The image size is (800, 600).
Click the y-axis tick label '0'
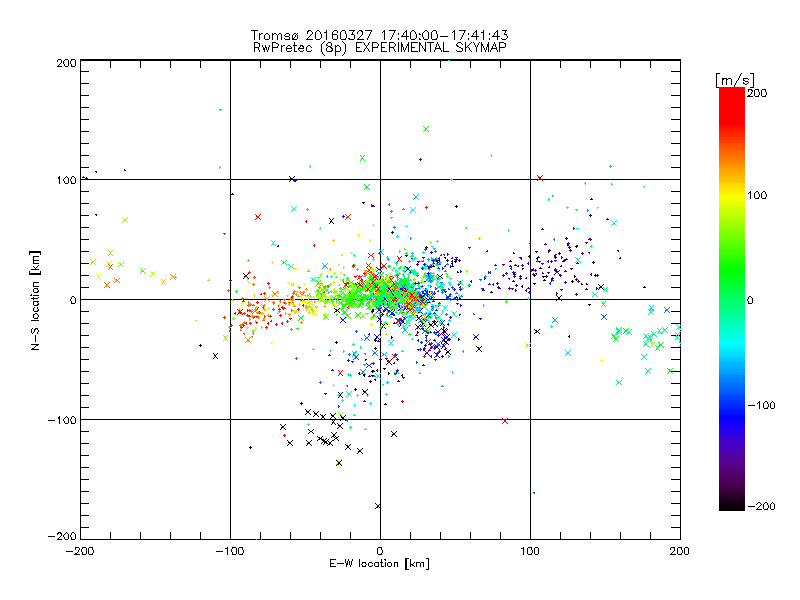(x=72, y=300)
